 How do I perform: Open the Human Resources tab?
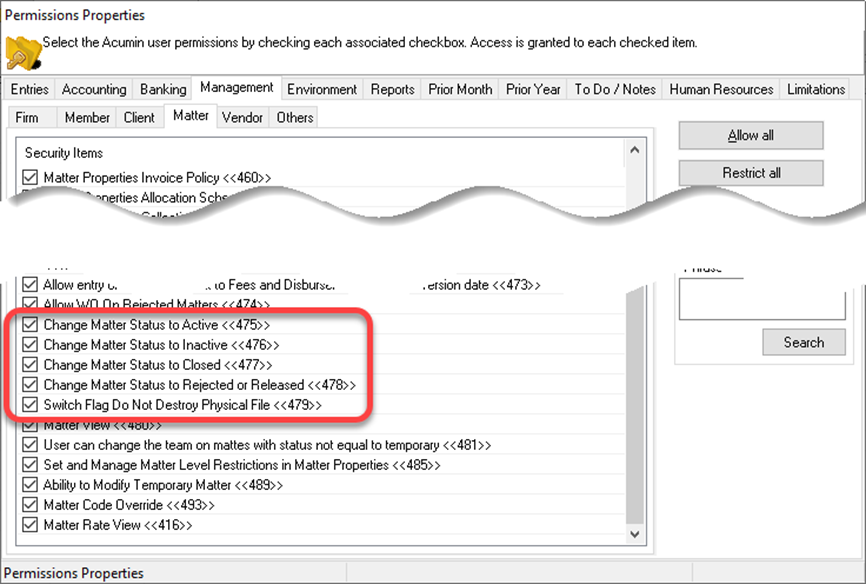point(721,89)
